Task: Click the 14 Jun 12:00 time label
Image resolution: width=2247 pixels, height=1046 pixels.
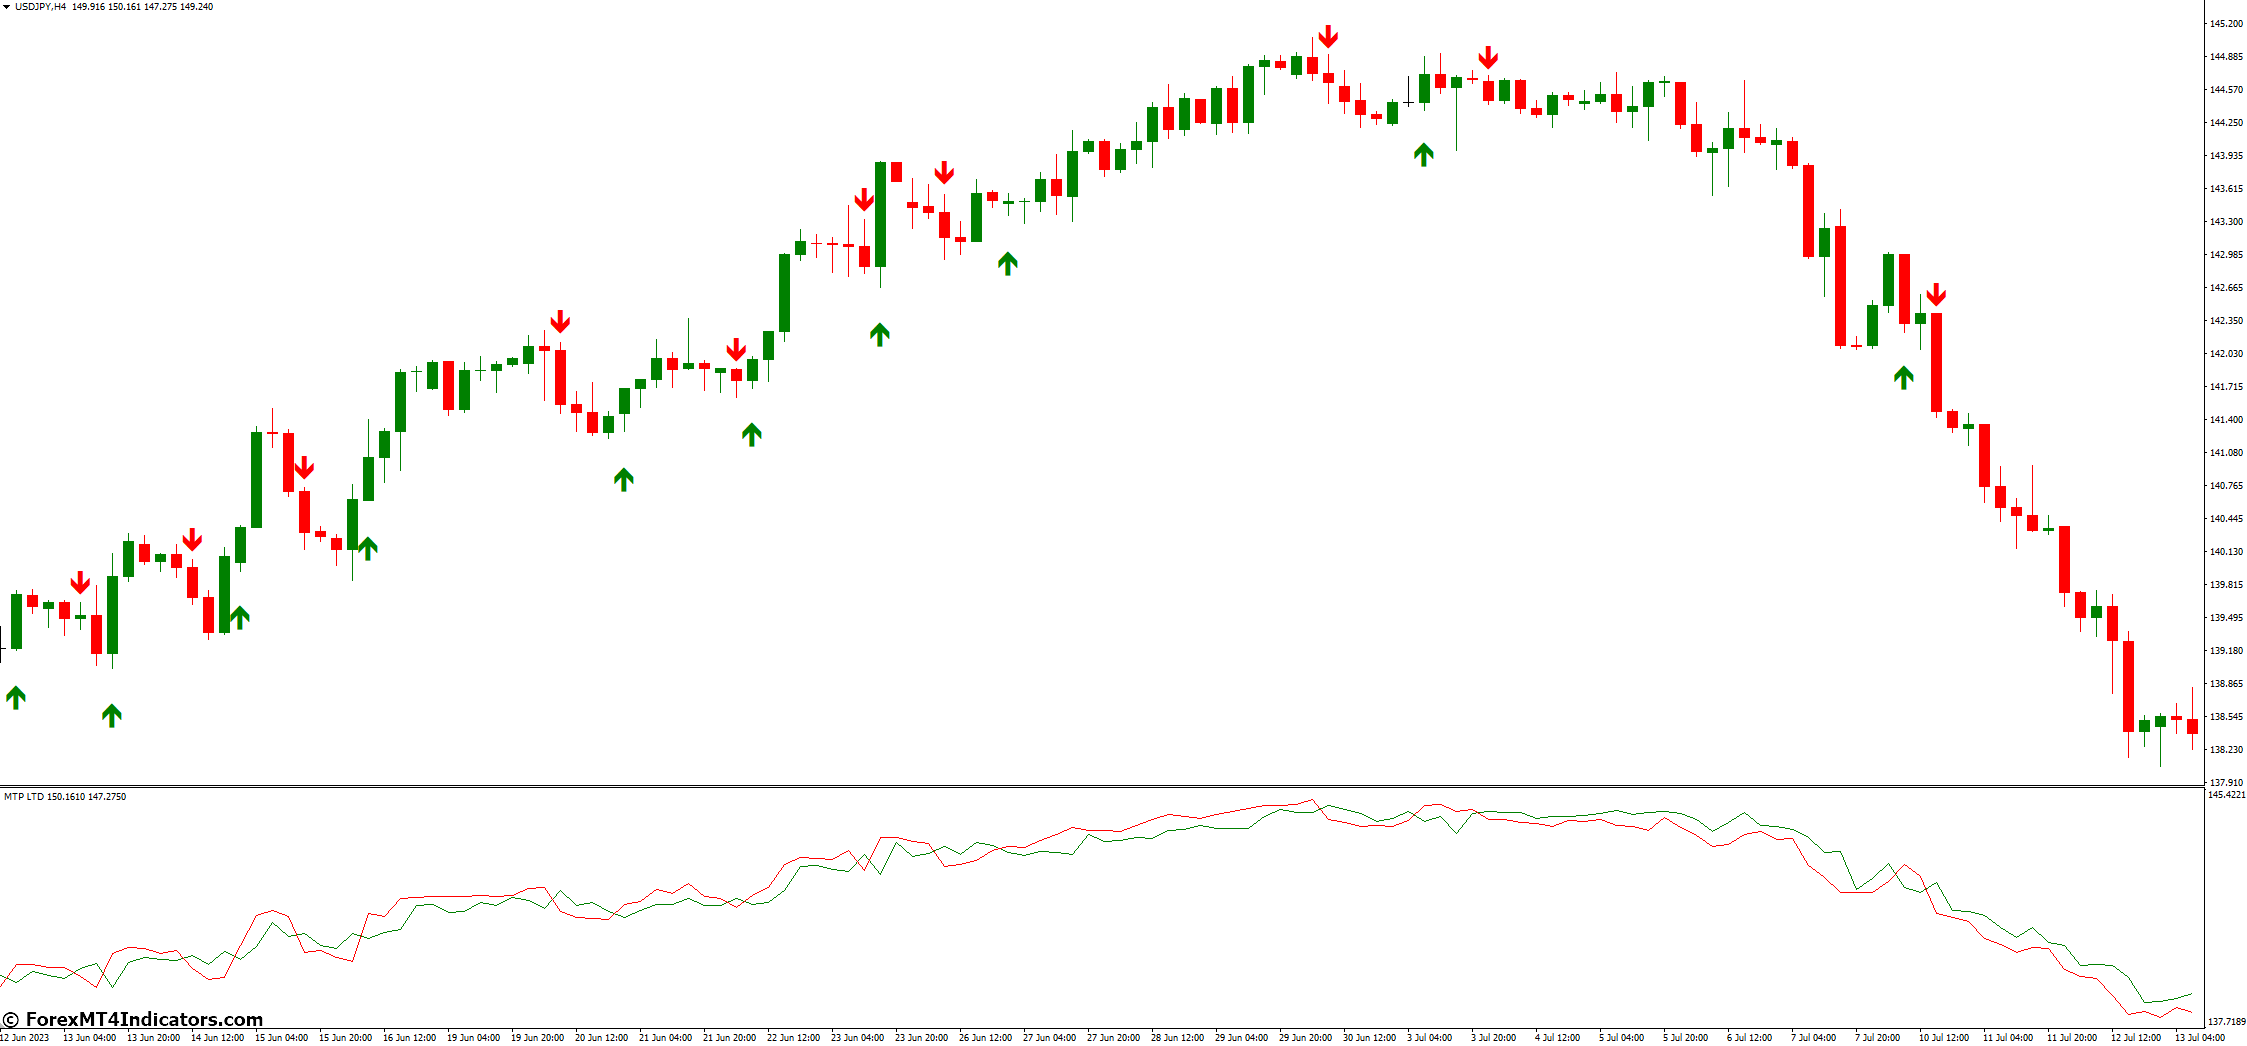Action: pos(217,1037)
